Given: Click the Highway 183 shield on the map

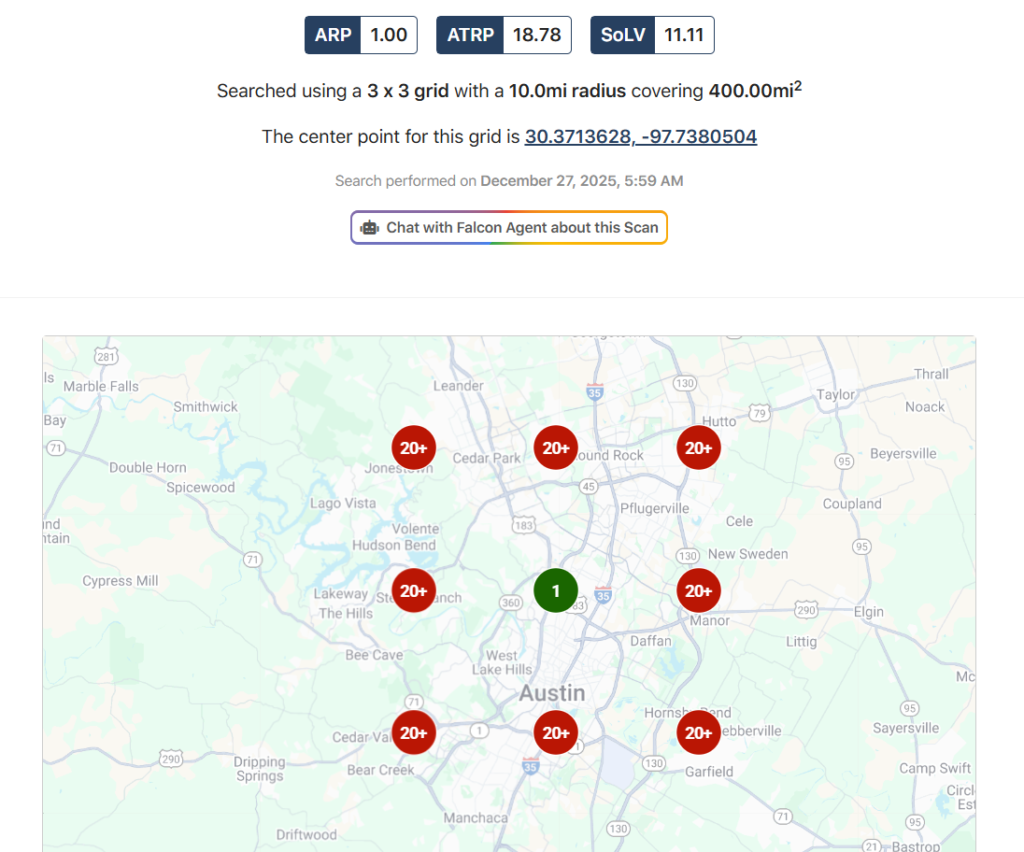Looking at the screenshot, I should 522,523.
